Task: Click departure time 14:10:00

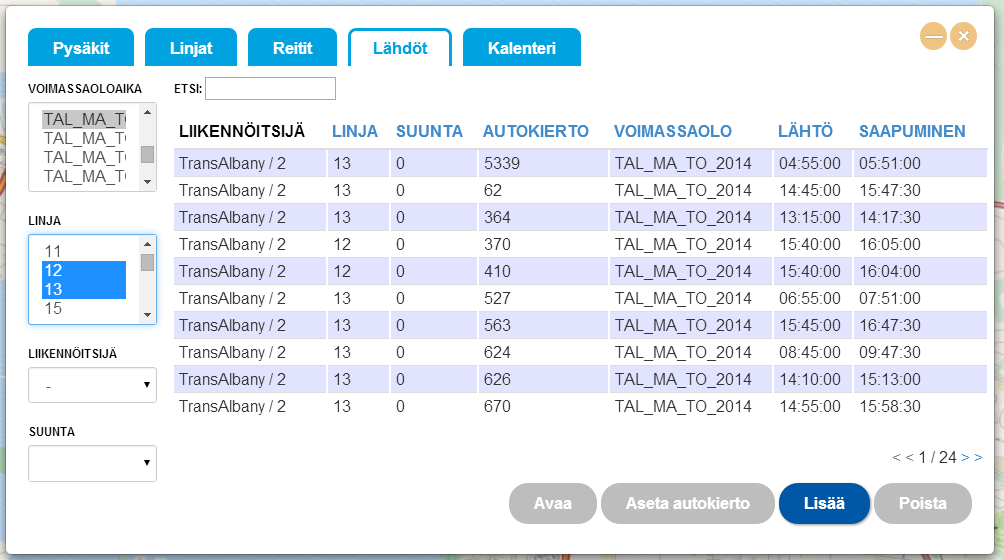Action: (809, 379)
